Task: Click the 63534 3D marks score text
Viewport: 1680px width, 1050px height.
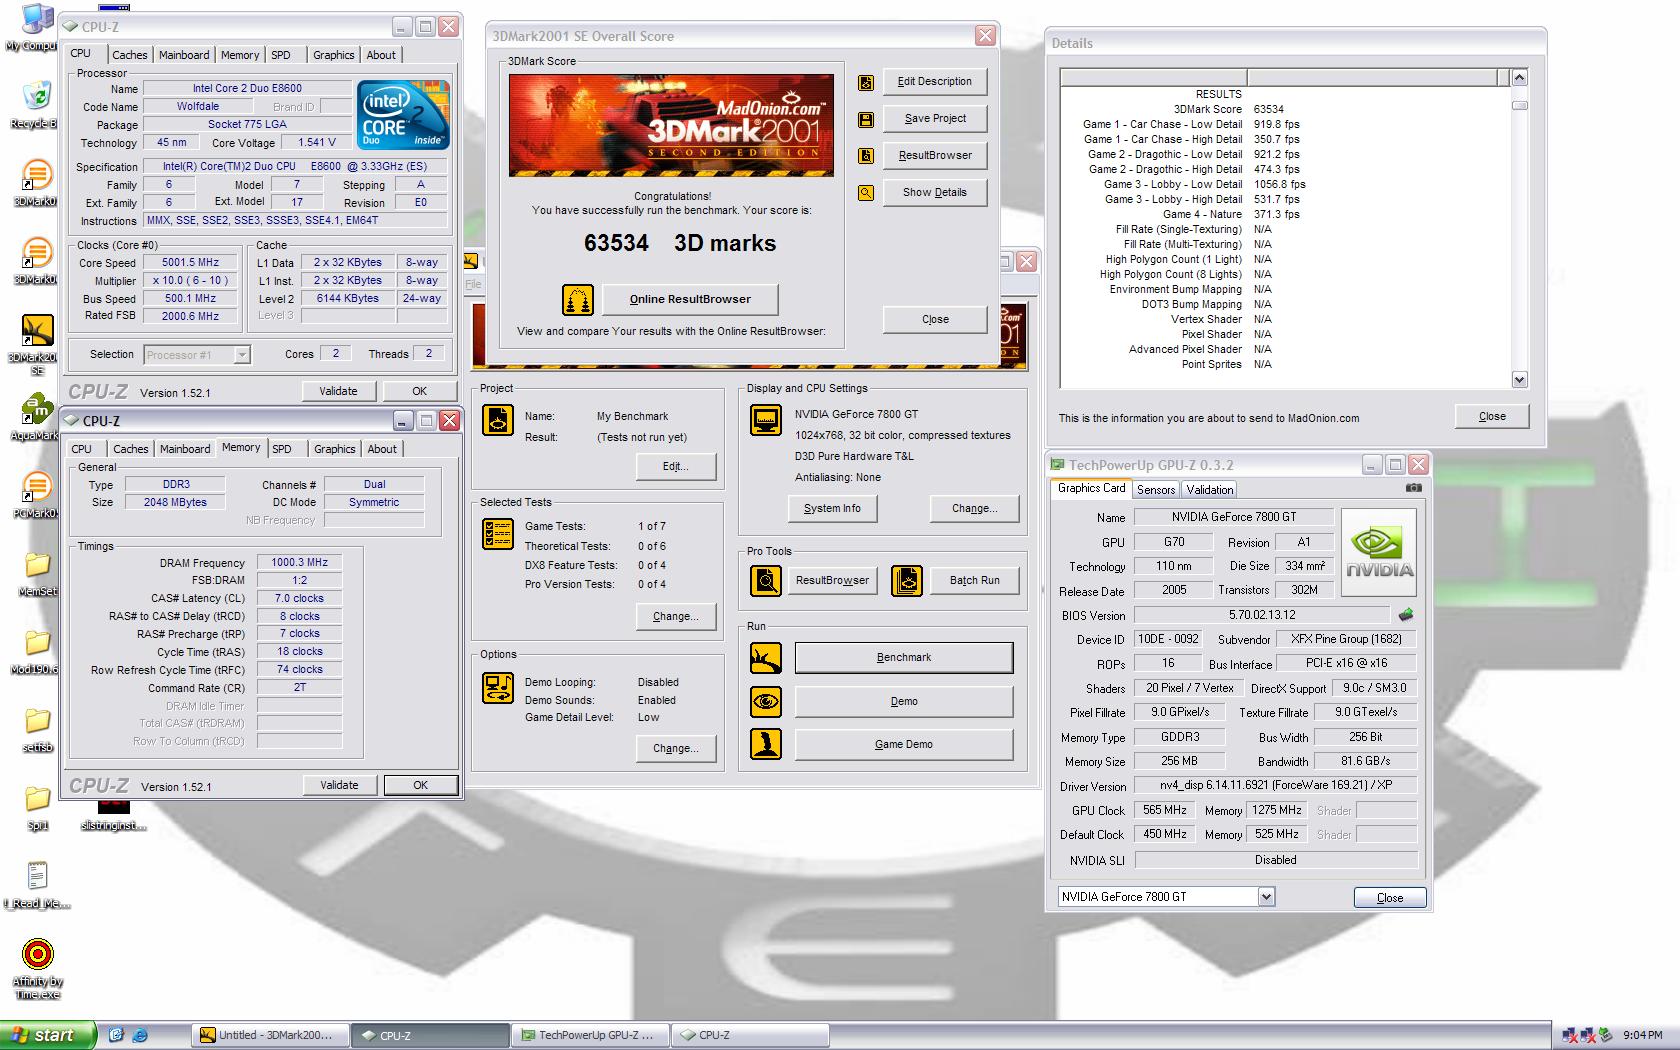Action: (x=680, y=243)
